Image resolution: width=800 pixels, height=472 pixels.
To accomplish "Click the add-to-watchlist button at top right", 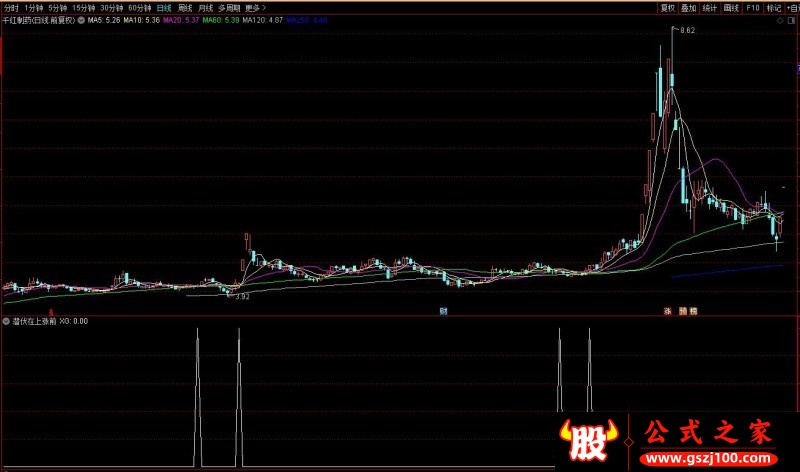I will coord(792,8).
